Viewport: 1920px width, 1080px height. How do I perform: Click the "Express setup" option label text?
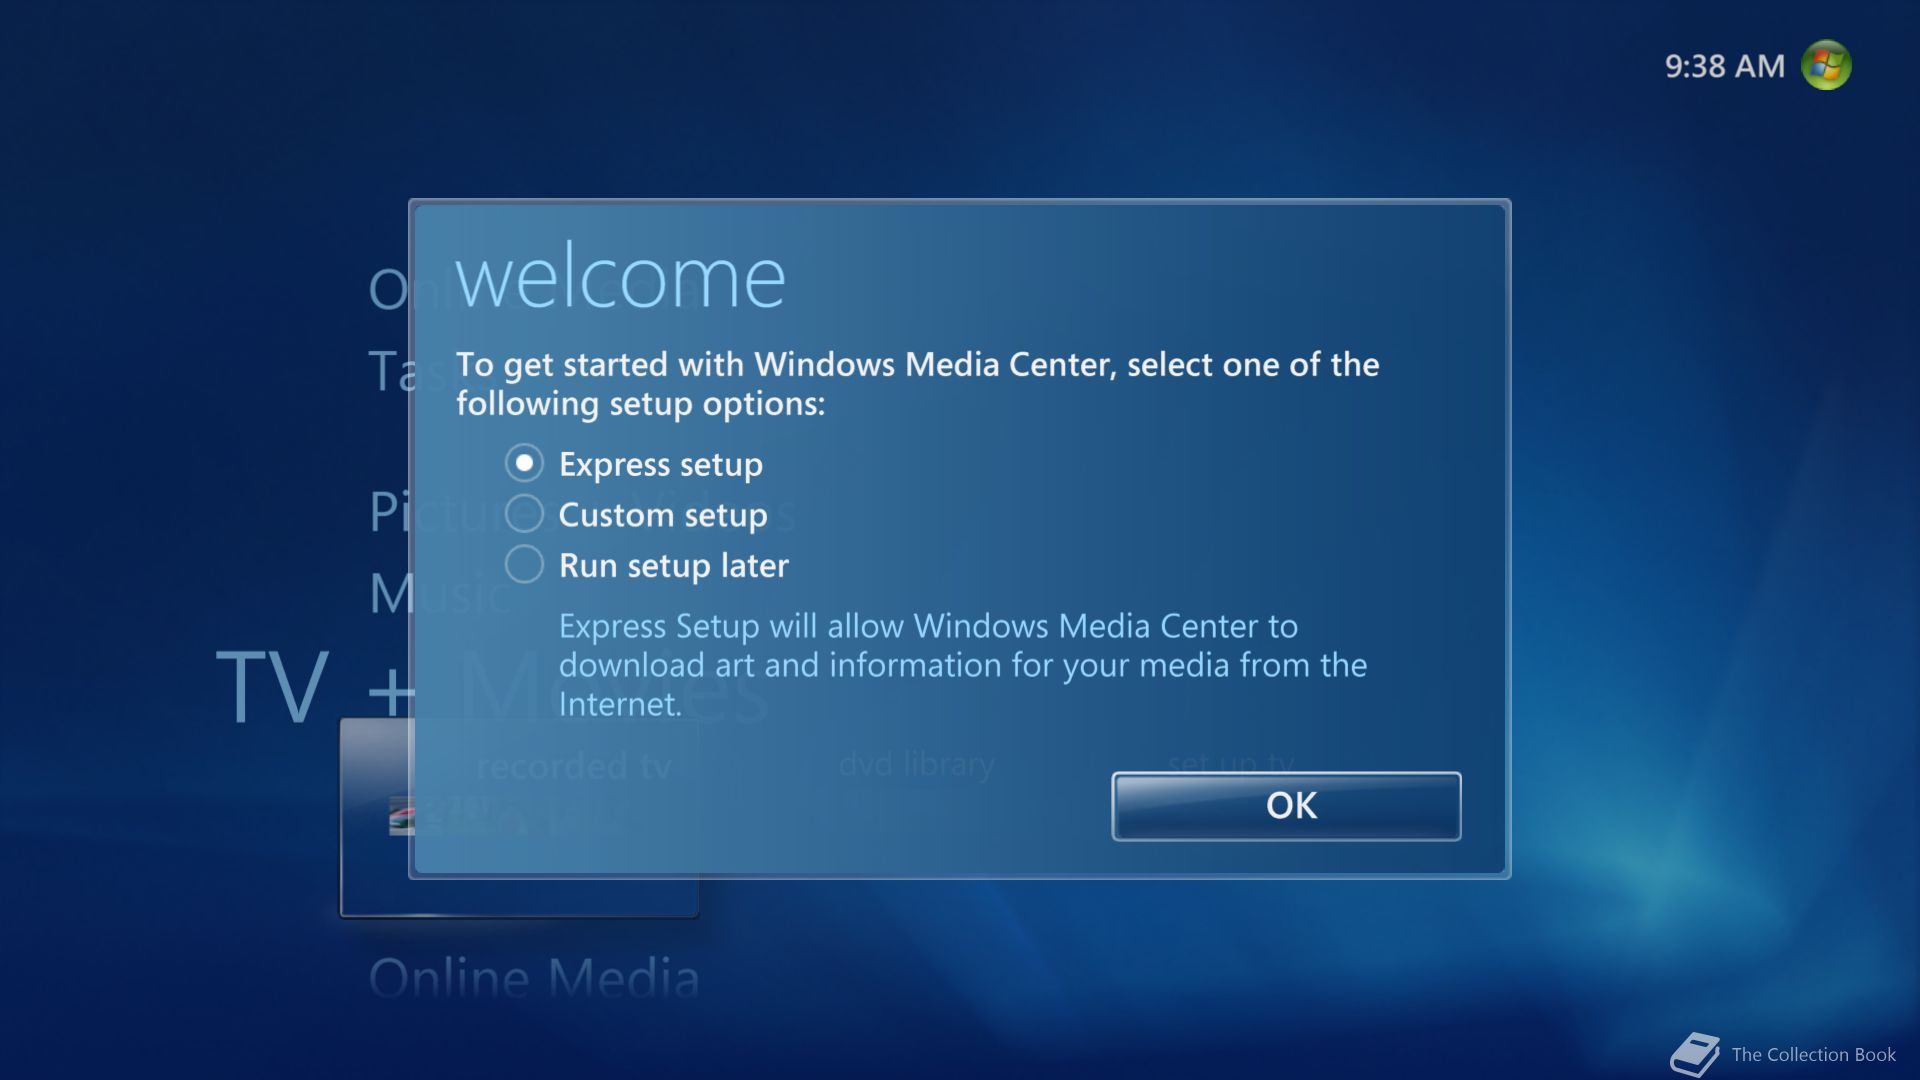tap(660, 465)
